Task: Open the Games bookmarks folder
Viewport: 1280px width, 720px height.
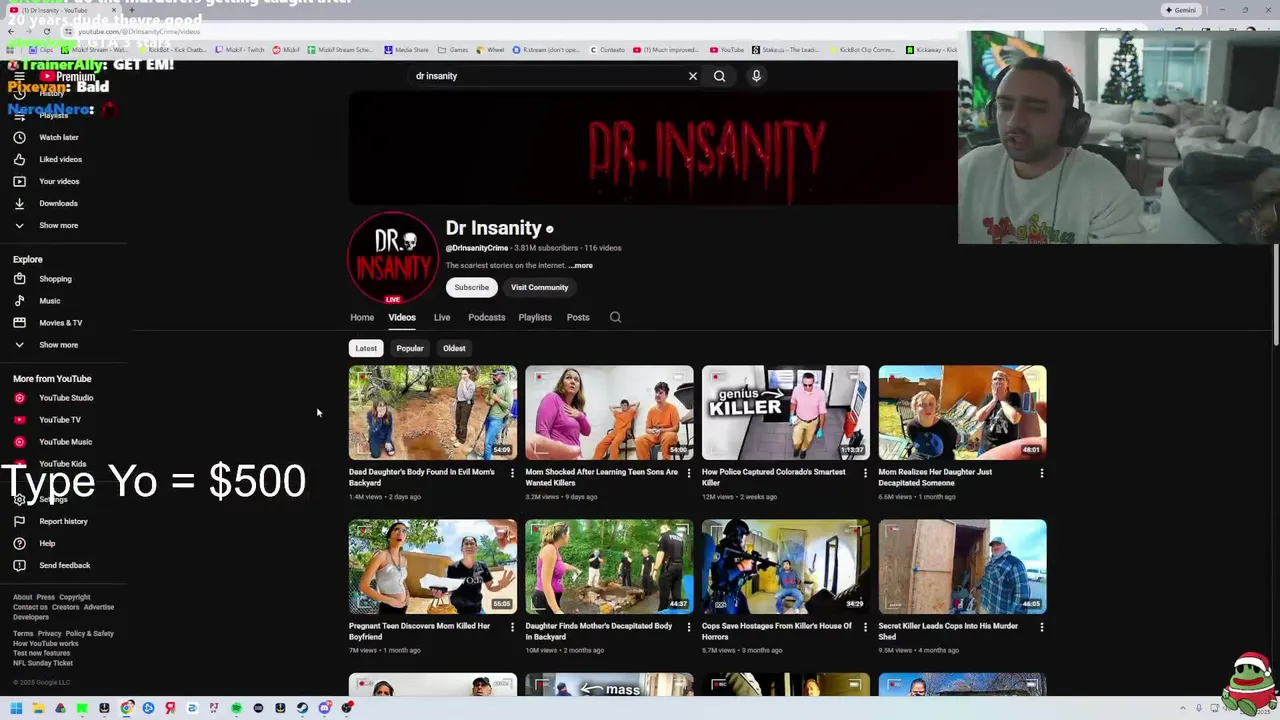Action: [454, 50]
